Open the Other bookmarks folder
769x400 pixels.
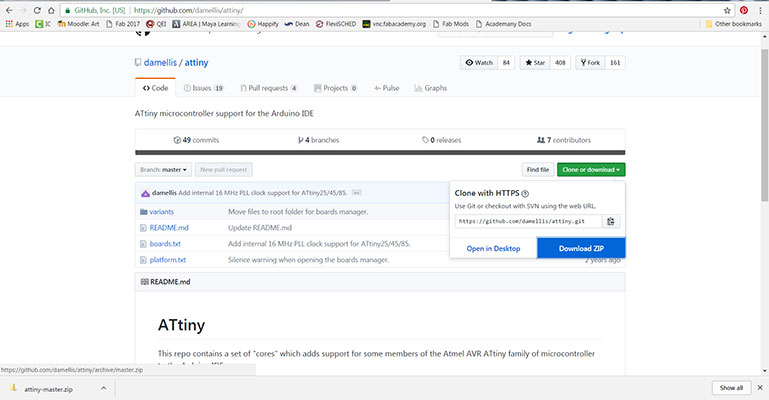pyautogui.click(x=733, y=24)
